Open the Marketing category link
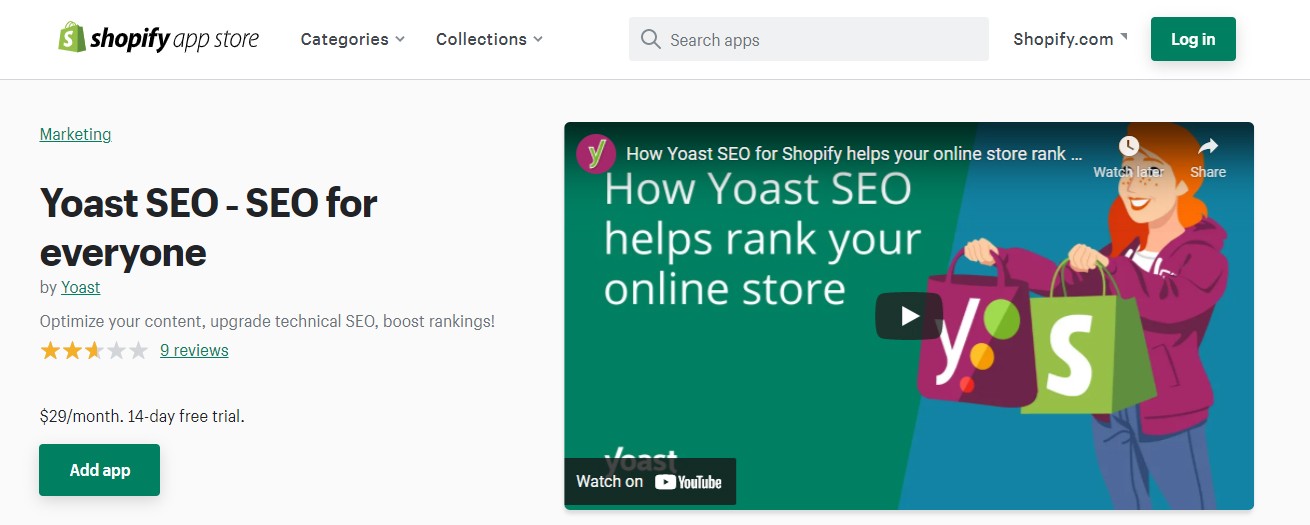Screen dimensions: 1310x525 coord(75,134)
